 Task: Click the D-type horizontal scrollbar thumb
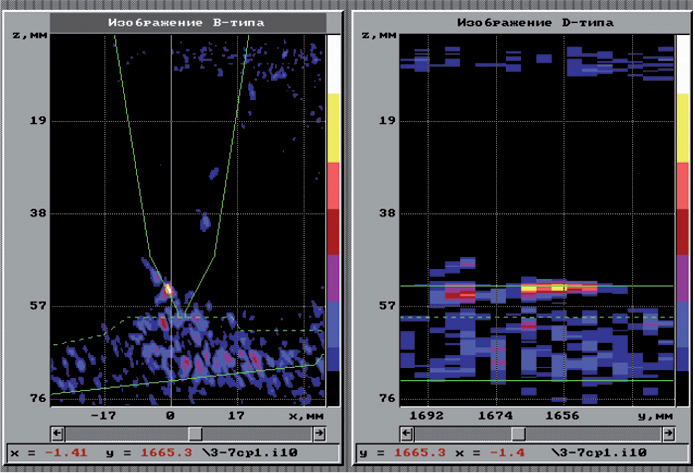click(518, 433)
